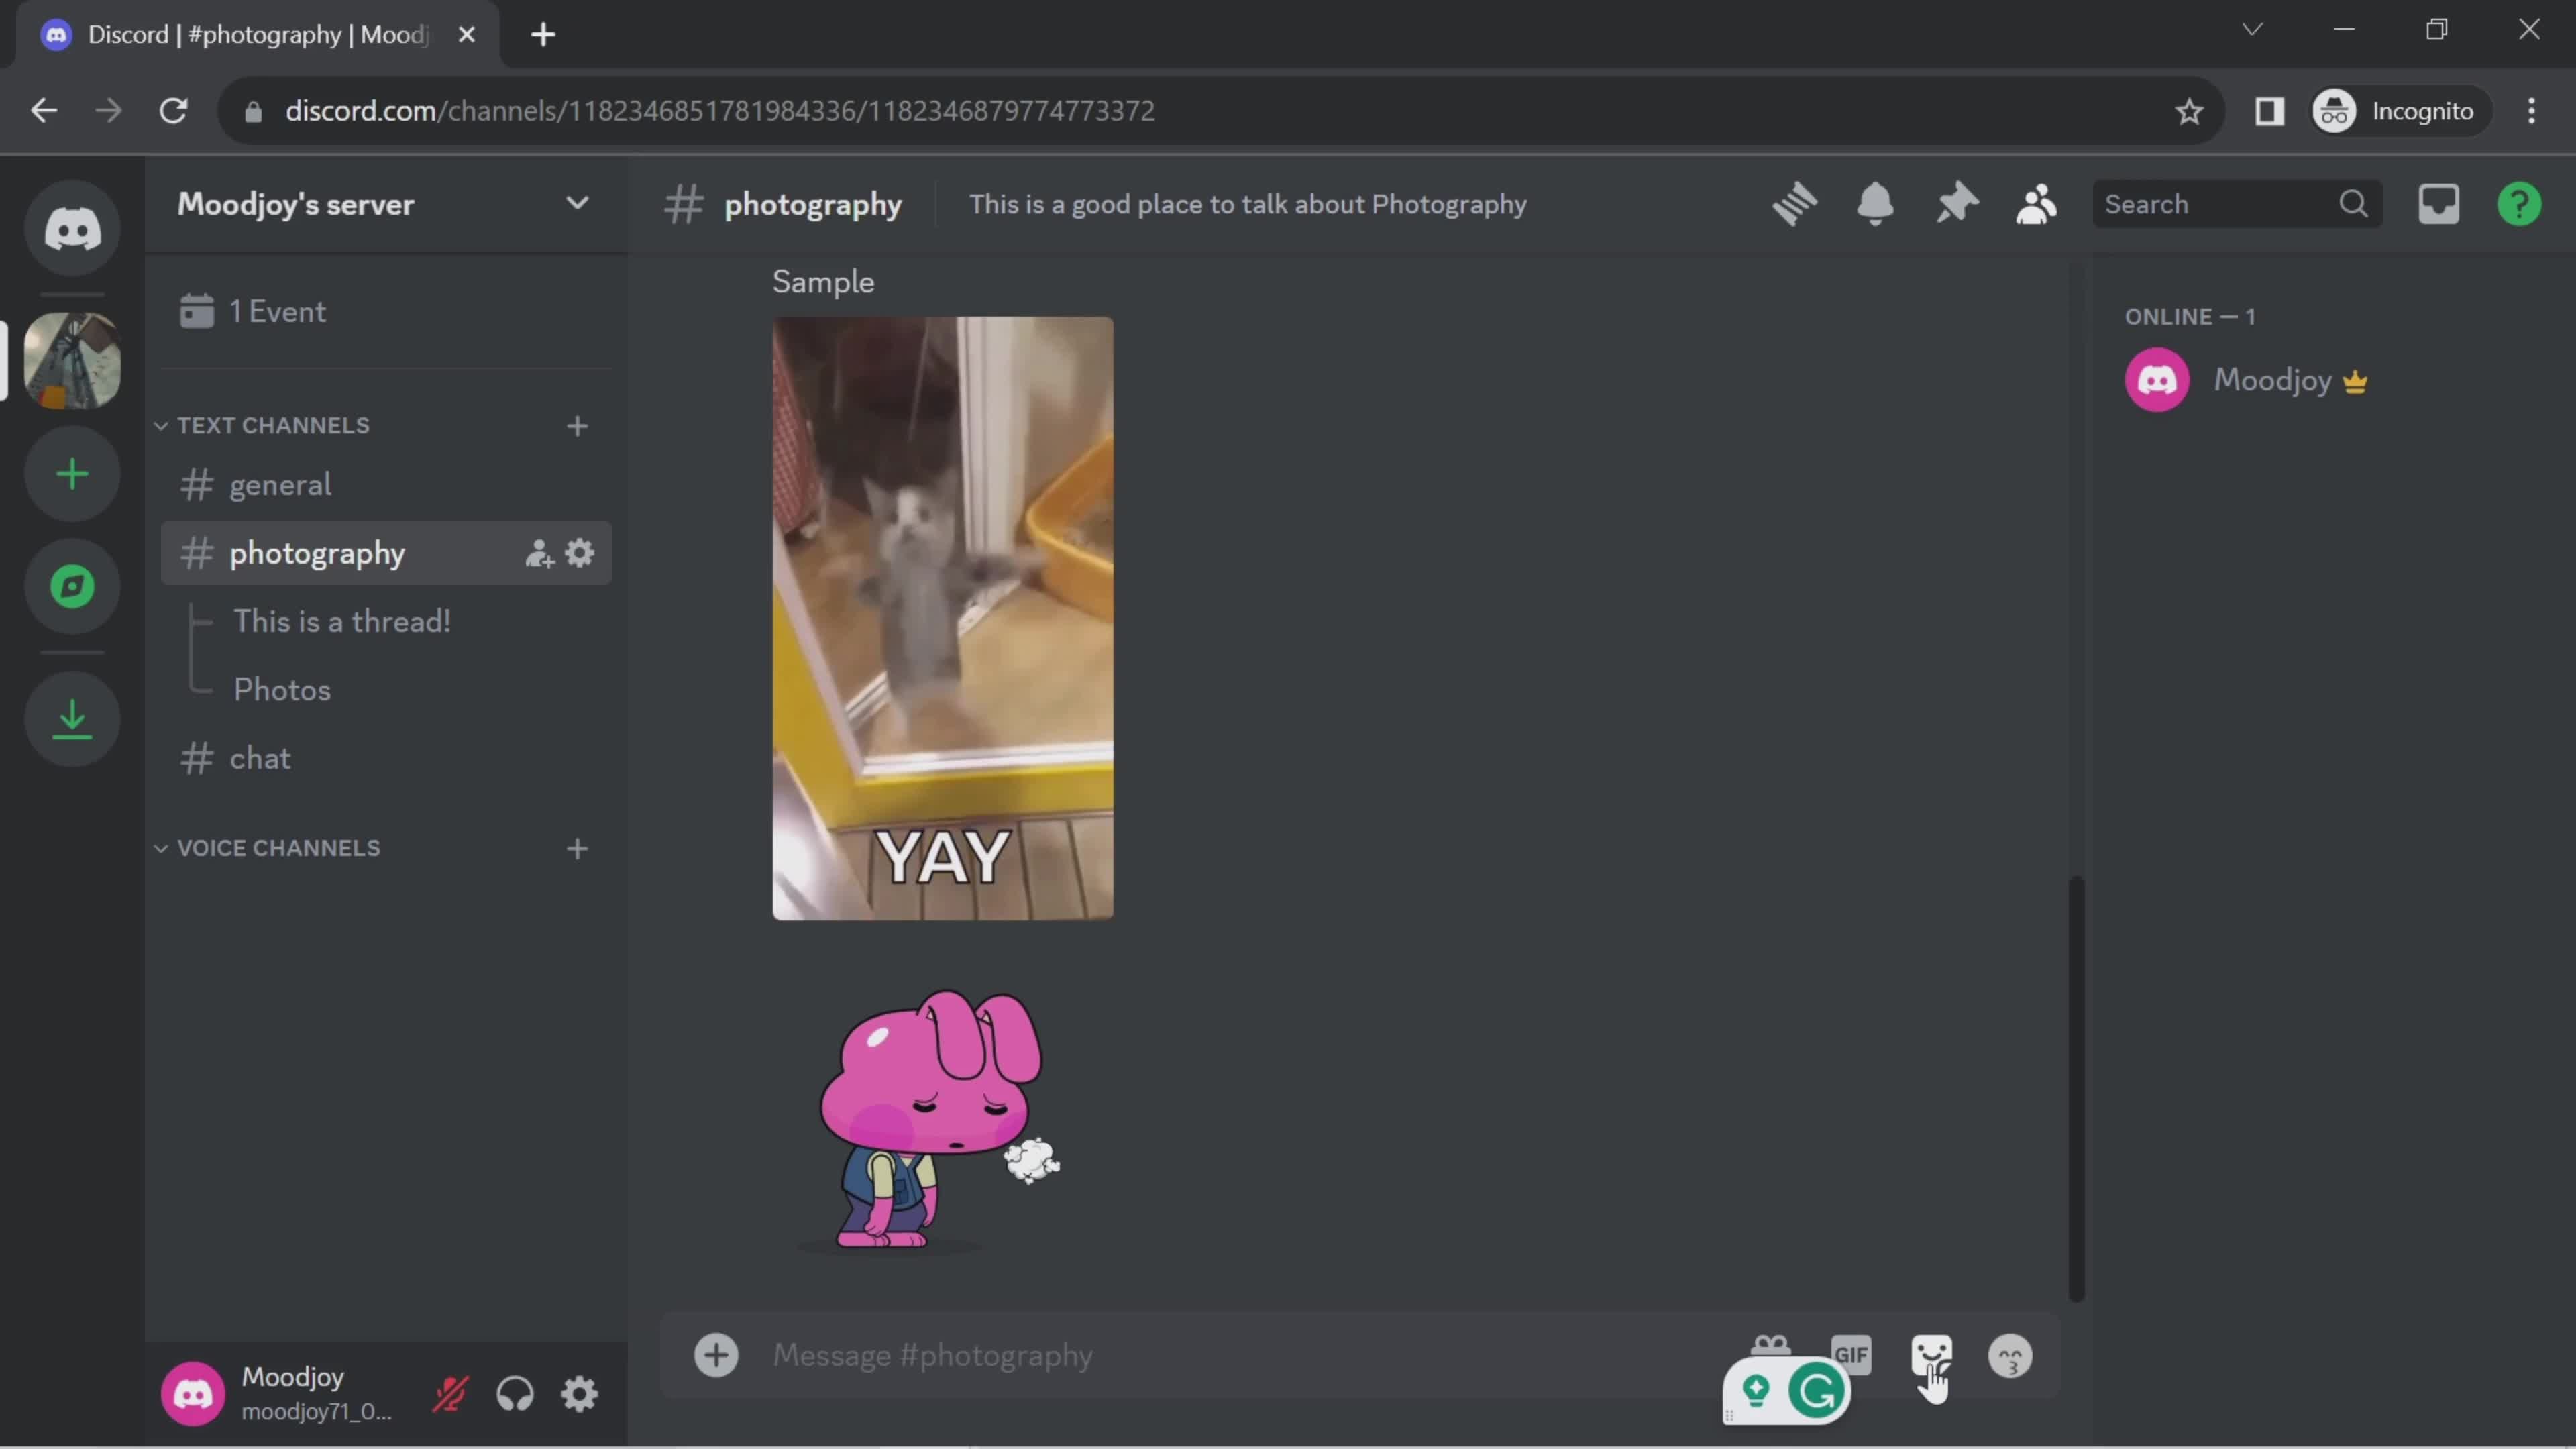Click the message #photography input
The height and width of the screenshot is (1449, 2576).
(x=1250, y=1356)
